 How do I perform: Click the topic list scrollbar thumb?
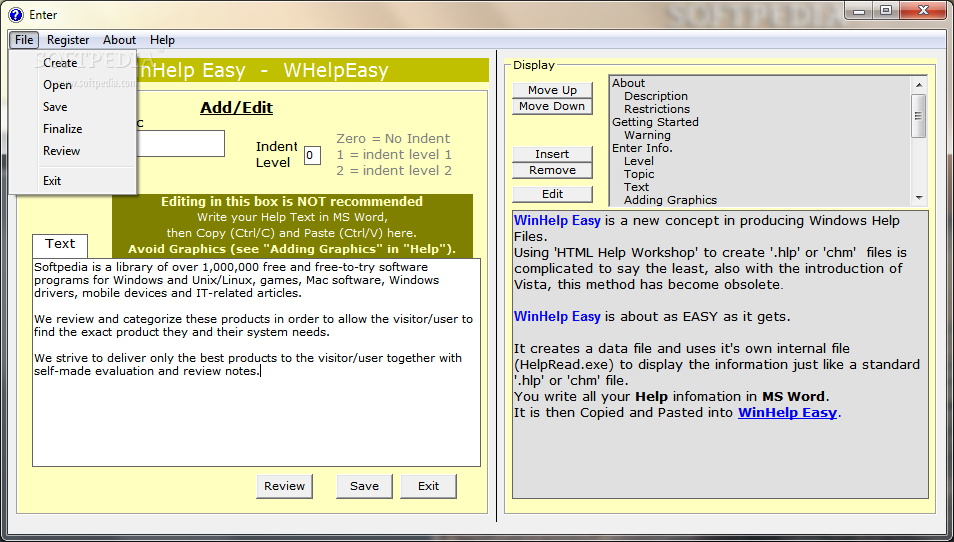(919, 116)
